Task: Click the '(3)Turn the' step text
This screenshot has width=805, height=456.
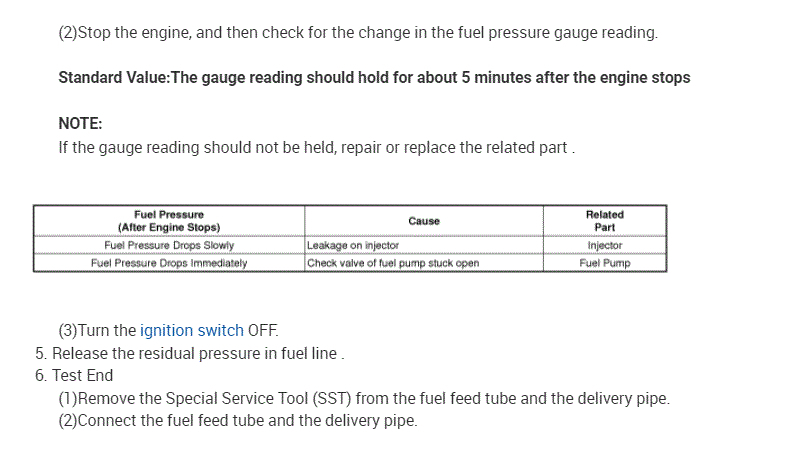Action: click(97, 331)
